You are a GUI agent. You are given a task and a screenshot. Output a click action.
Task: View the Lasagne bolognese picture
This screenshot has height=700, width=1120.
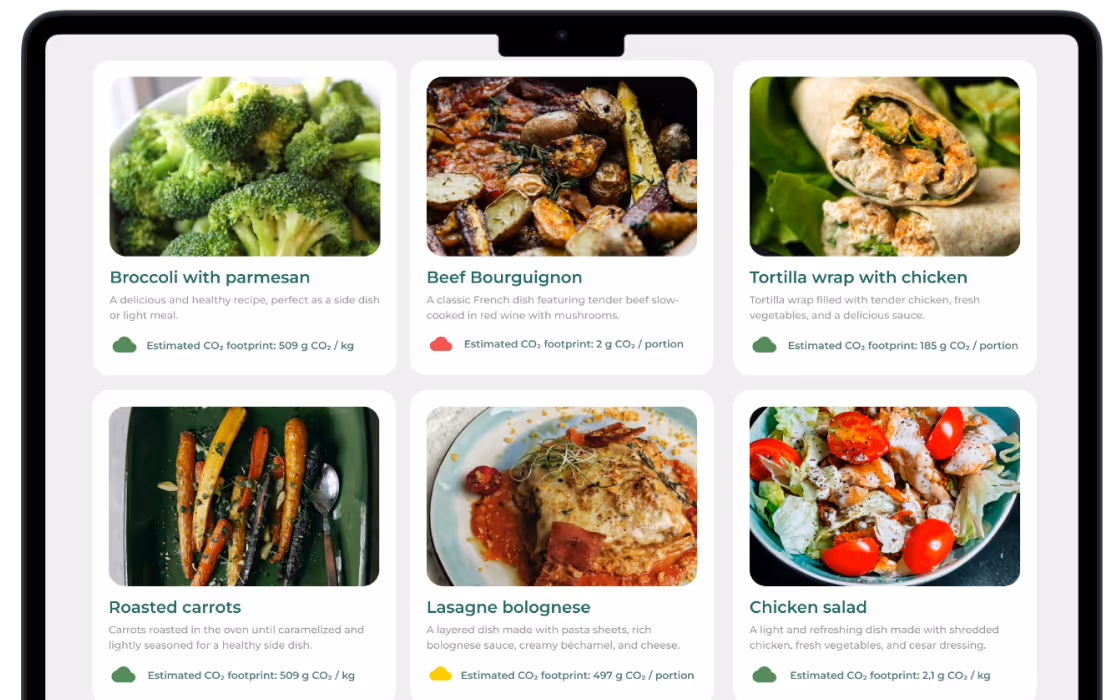pyautogui.click(x=561, y=496)
